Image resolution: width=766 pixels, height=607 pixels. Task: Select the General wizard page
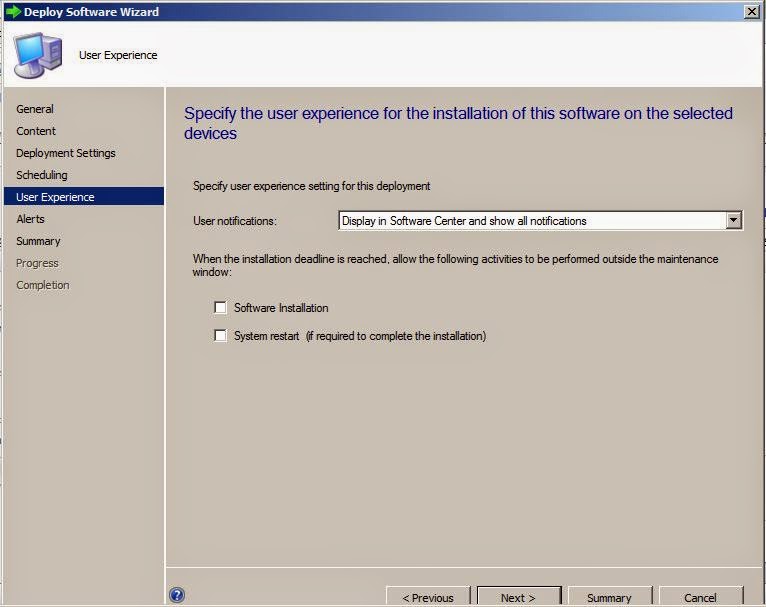(35, 109)
